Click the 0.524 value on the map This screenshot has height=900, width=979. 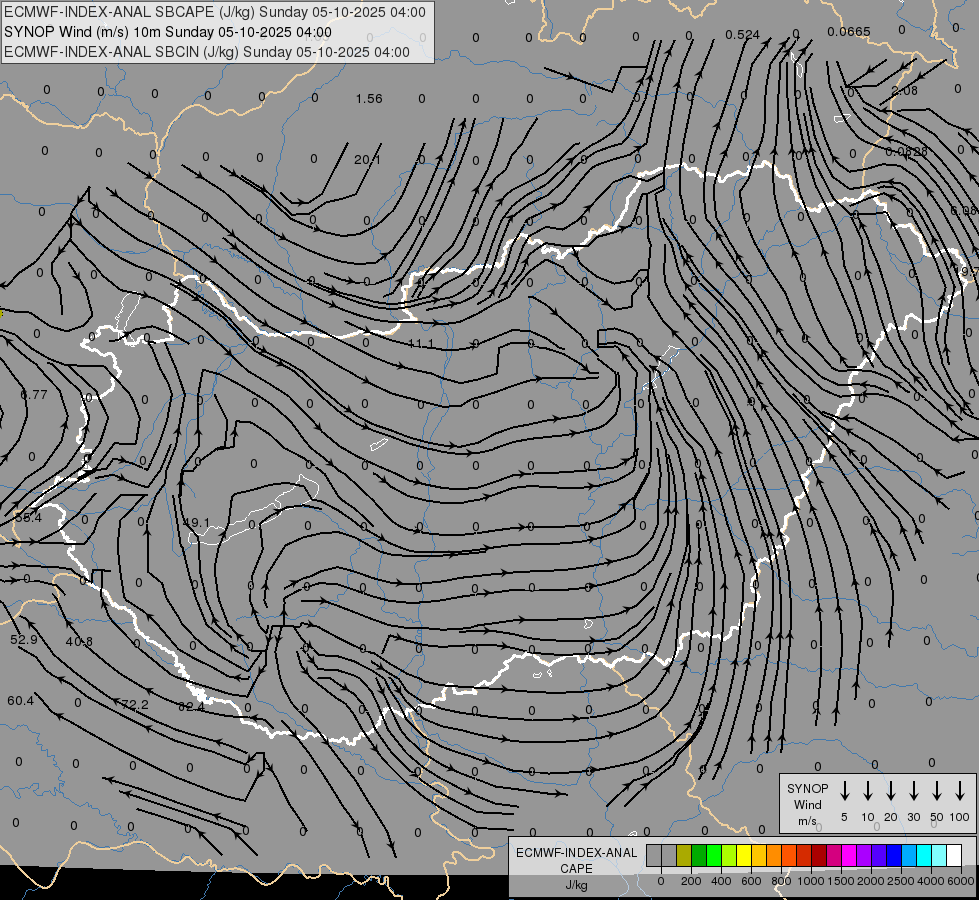[x=742, y=35]
